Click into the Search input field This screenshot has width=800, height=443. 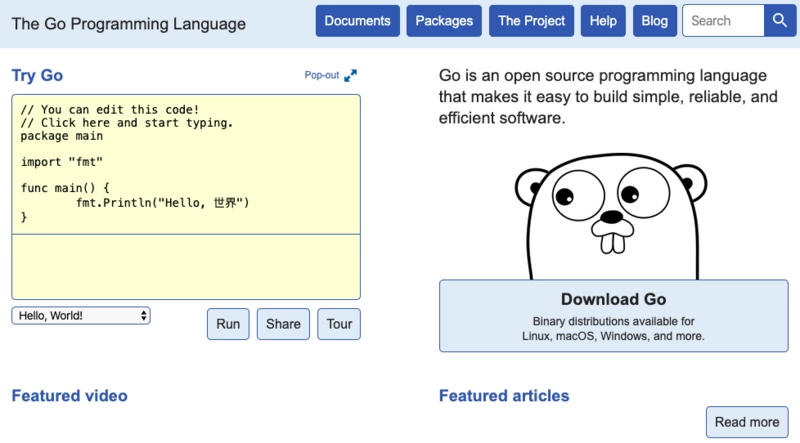click(x=723, y=21)
